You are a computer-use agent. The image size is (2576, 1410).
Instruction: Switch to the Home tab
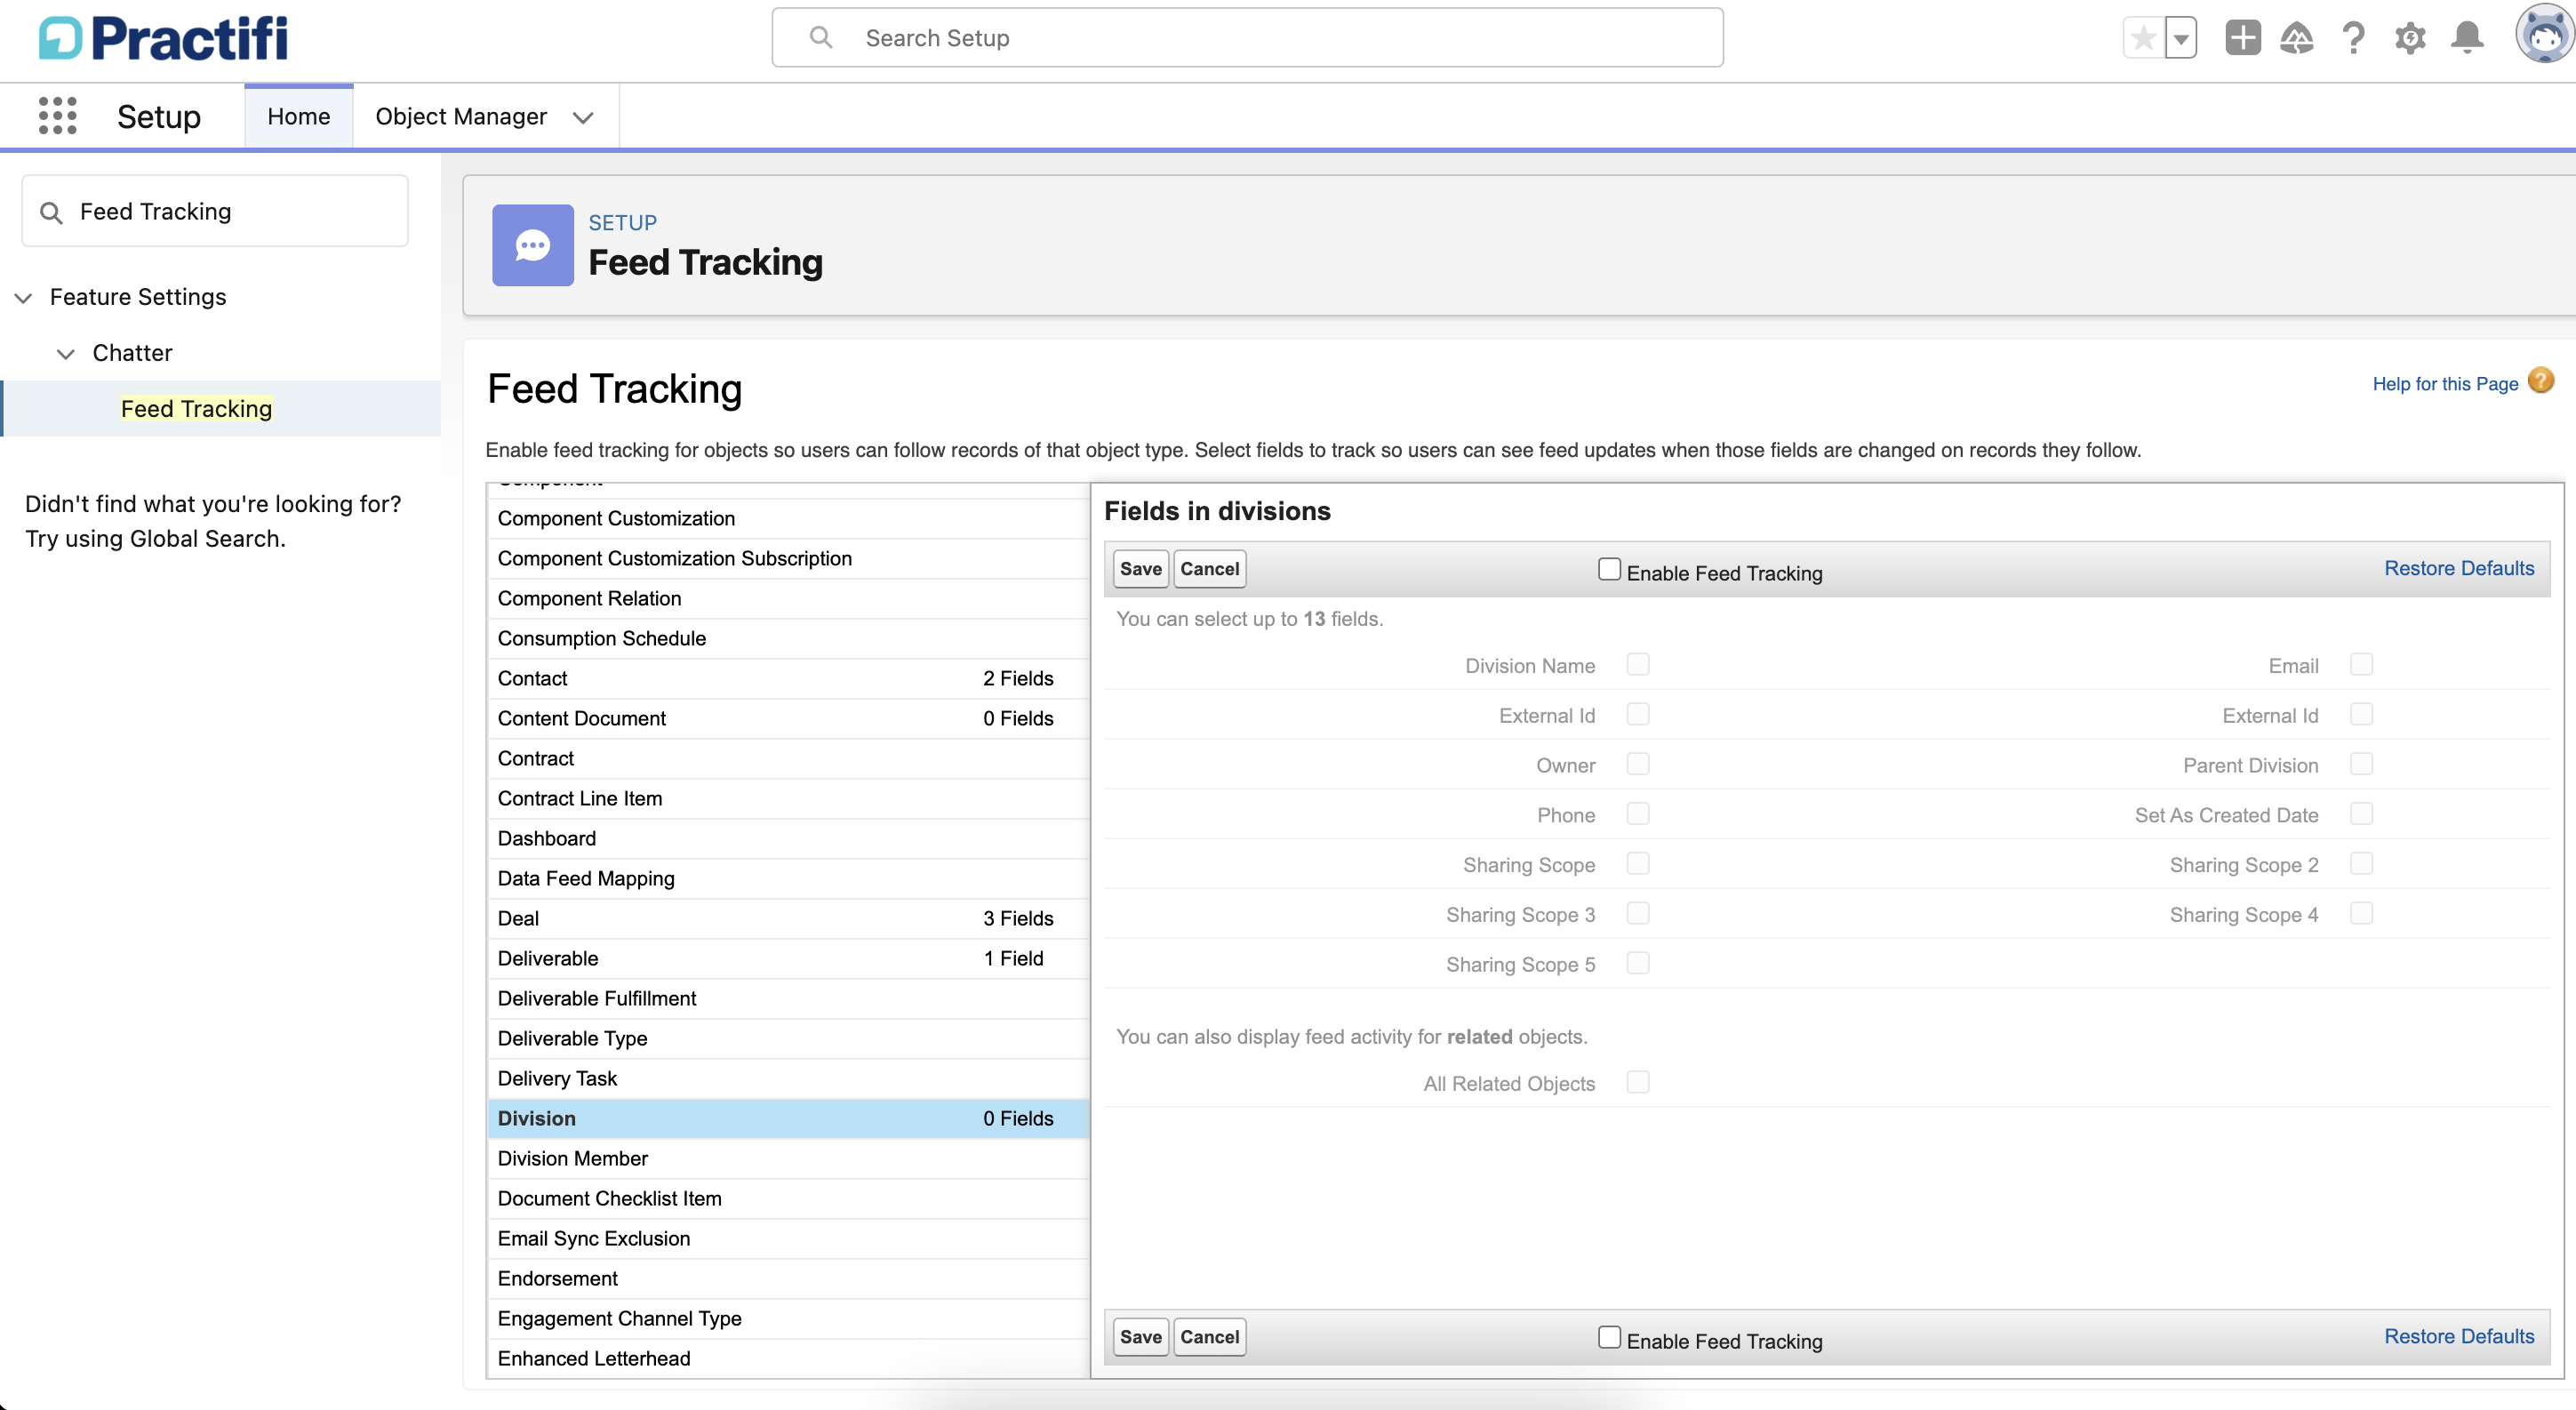(298, 116)
